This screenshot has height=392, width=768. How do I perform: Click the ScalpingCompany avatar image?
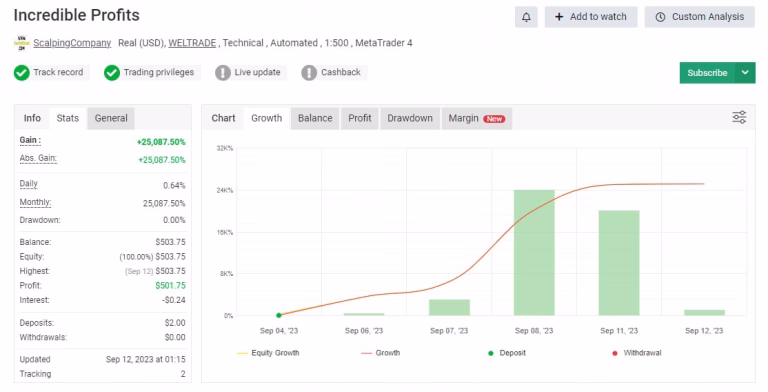pyautogui.click(x=22, y=43)
